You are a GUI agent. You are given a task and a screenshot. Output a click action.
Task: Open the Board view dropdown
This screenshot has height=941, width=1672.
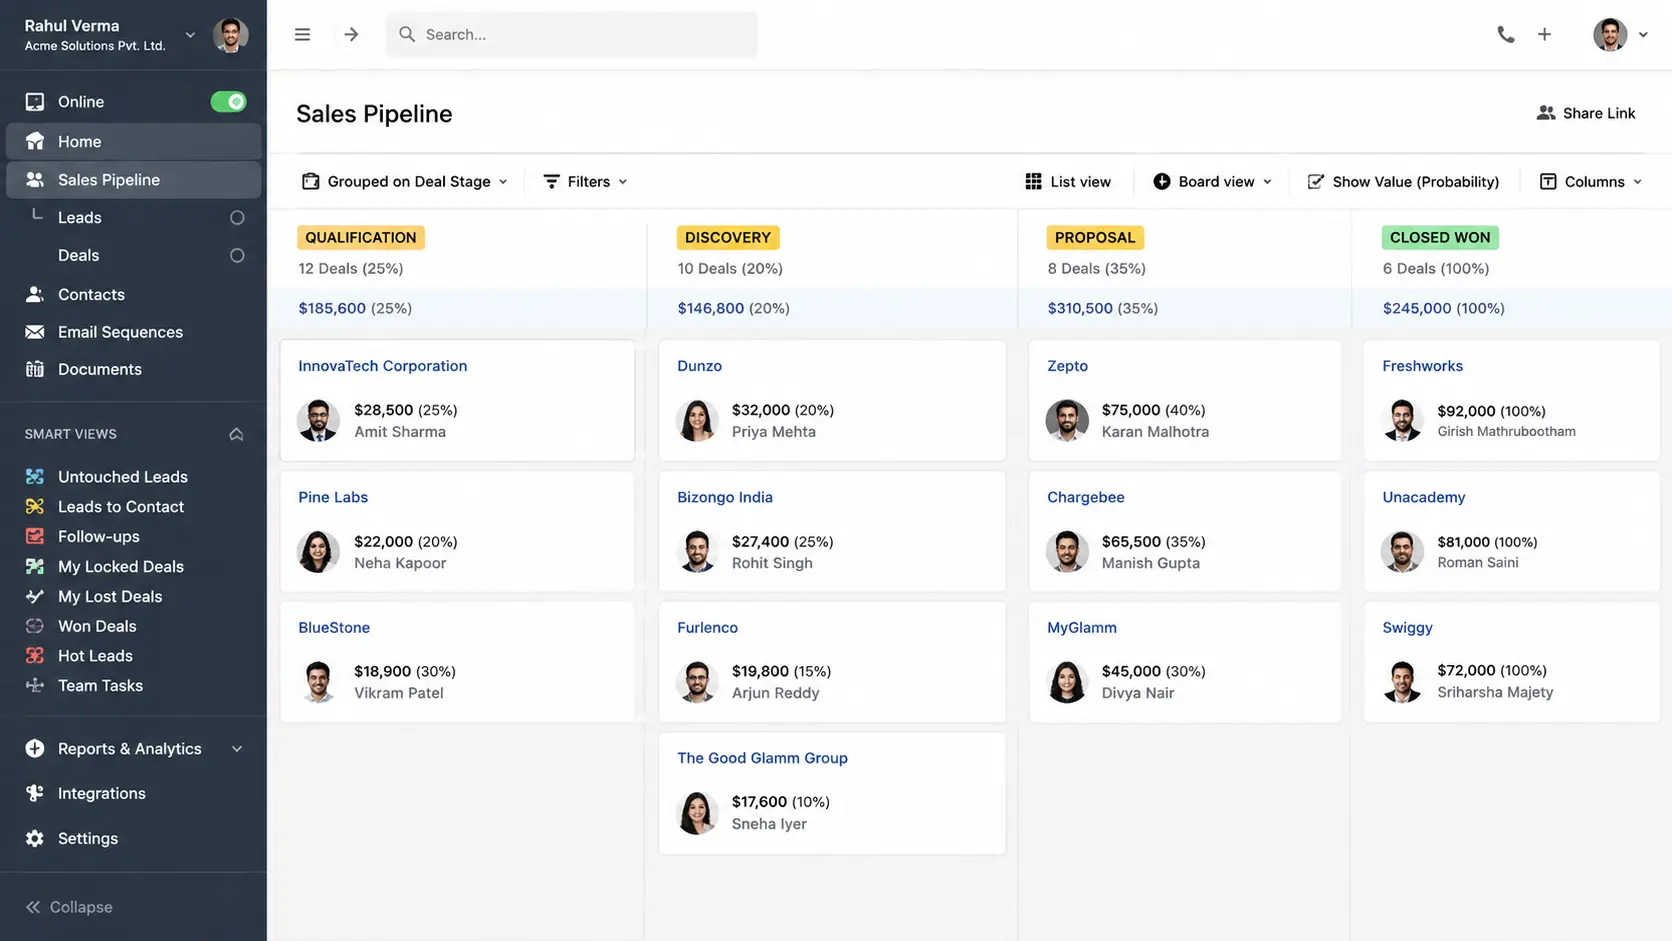(1212, 181)
